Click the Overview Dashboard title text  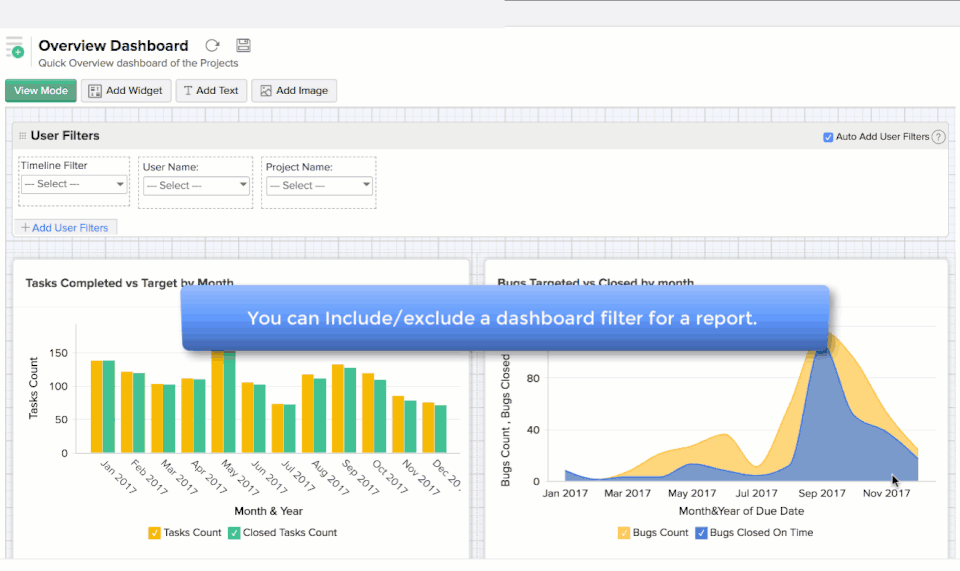tap(113, 46)
